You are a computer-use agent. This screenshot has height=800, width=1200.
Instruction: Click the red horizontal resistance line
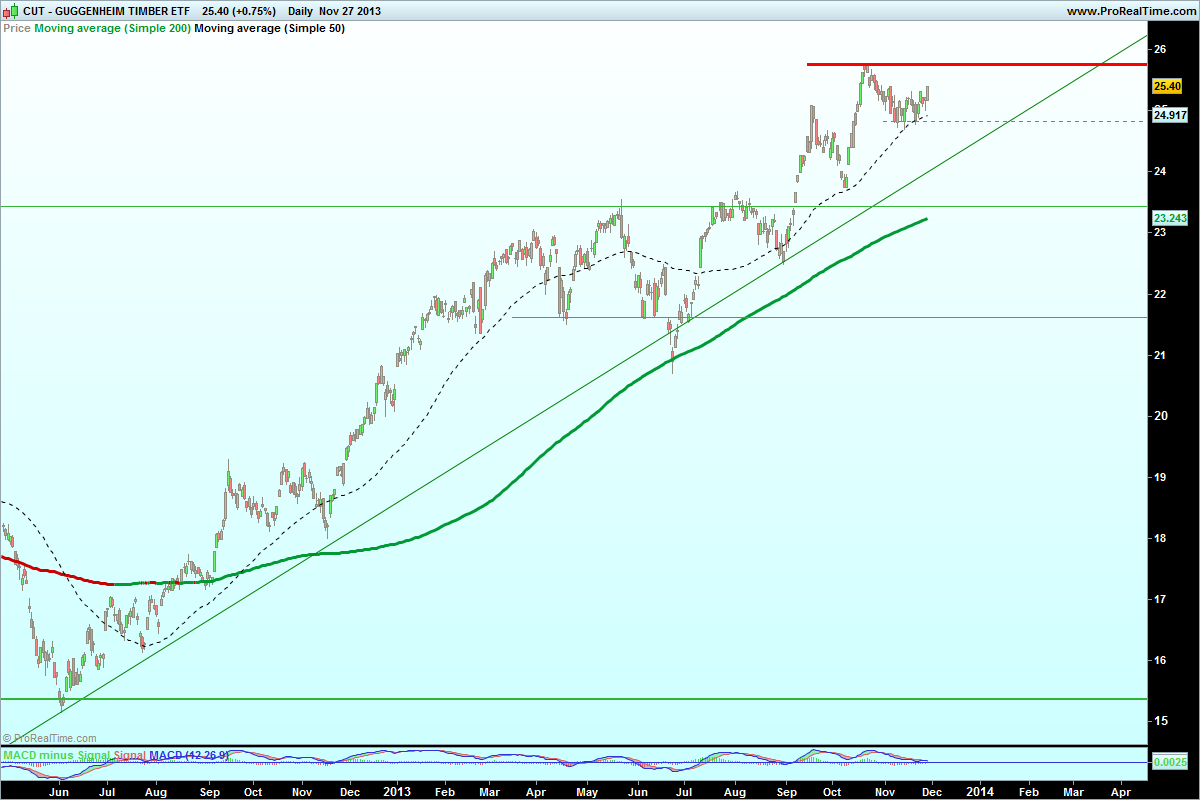976,64
